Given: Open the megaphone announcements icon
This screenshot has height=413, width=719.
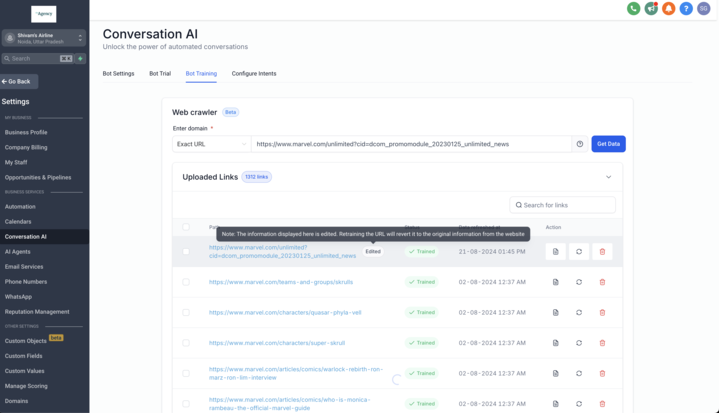Looking at the screenshot, I should tap(651, 9).
